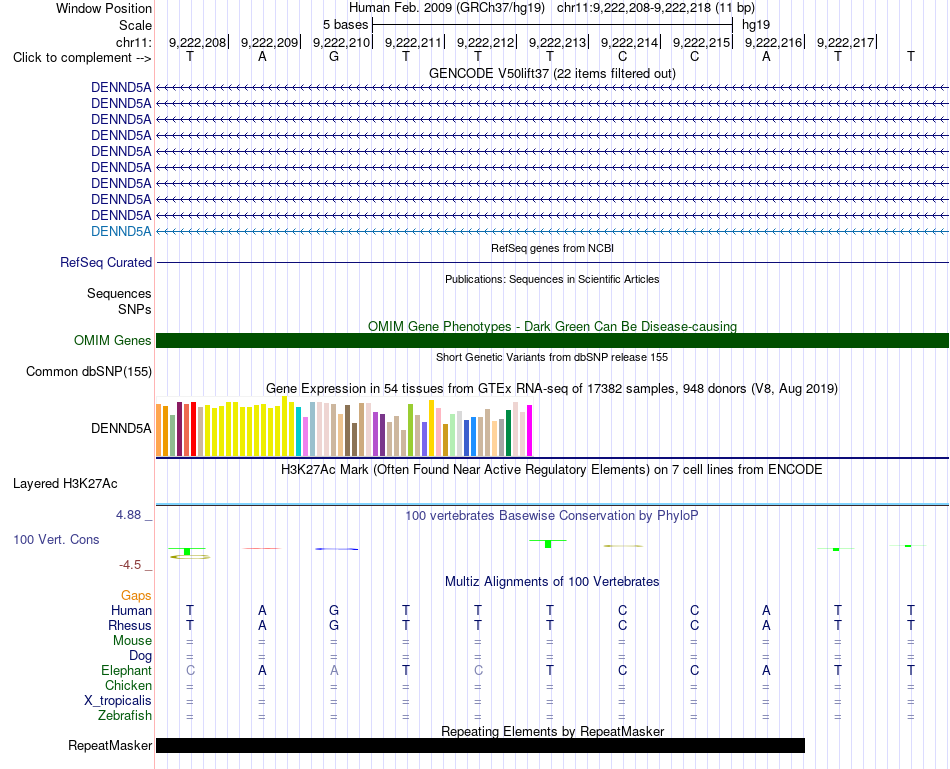Click the hg19 label beside scale bar

point(756,25)
